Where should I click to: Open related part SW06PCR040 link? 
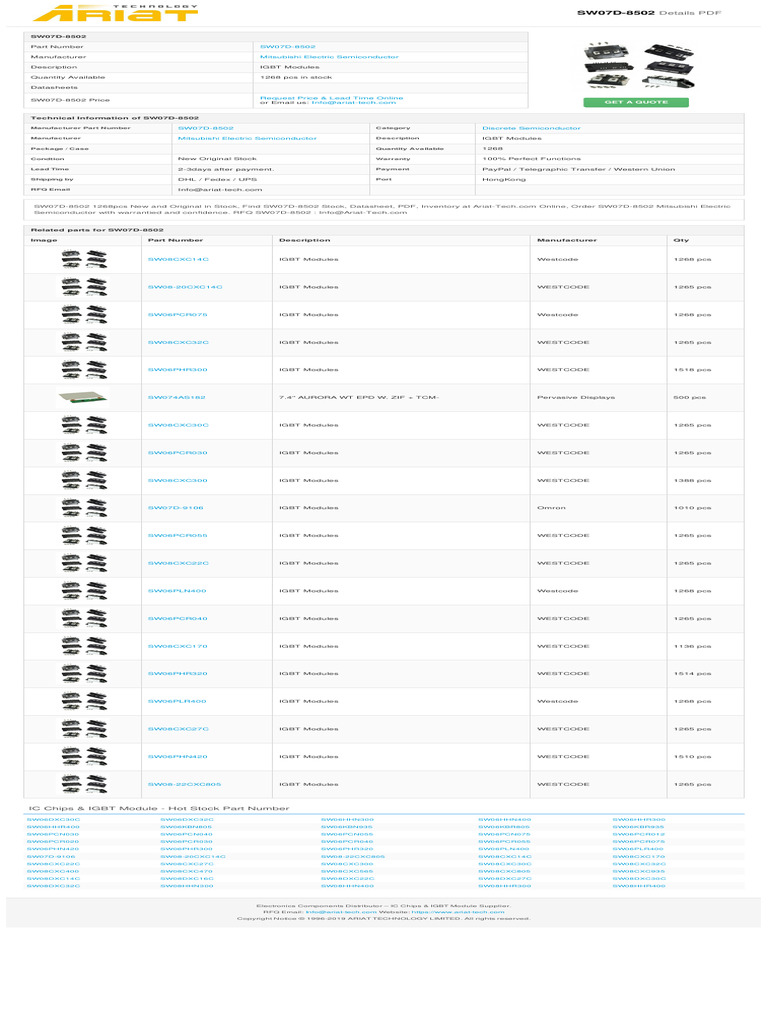178,618
